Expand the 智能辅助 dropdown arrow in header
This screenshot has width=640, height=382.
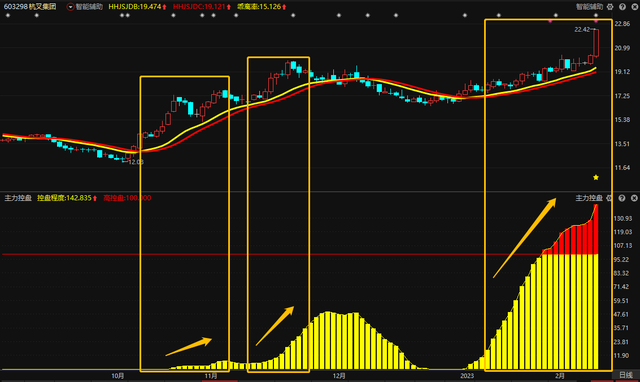click(x=70, y=7)
